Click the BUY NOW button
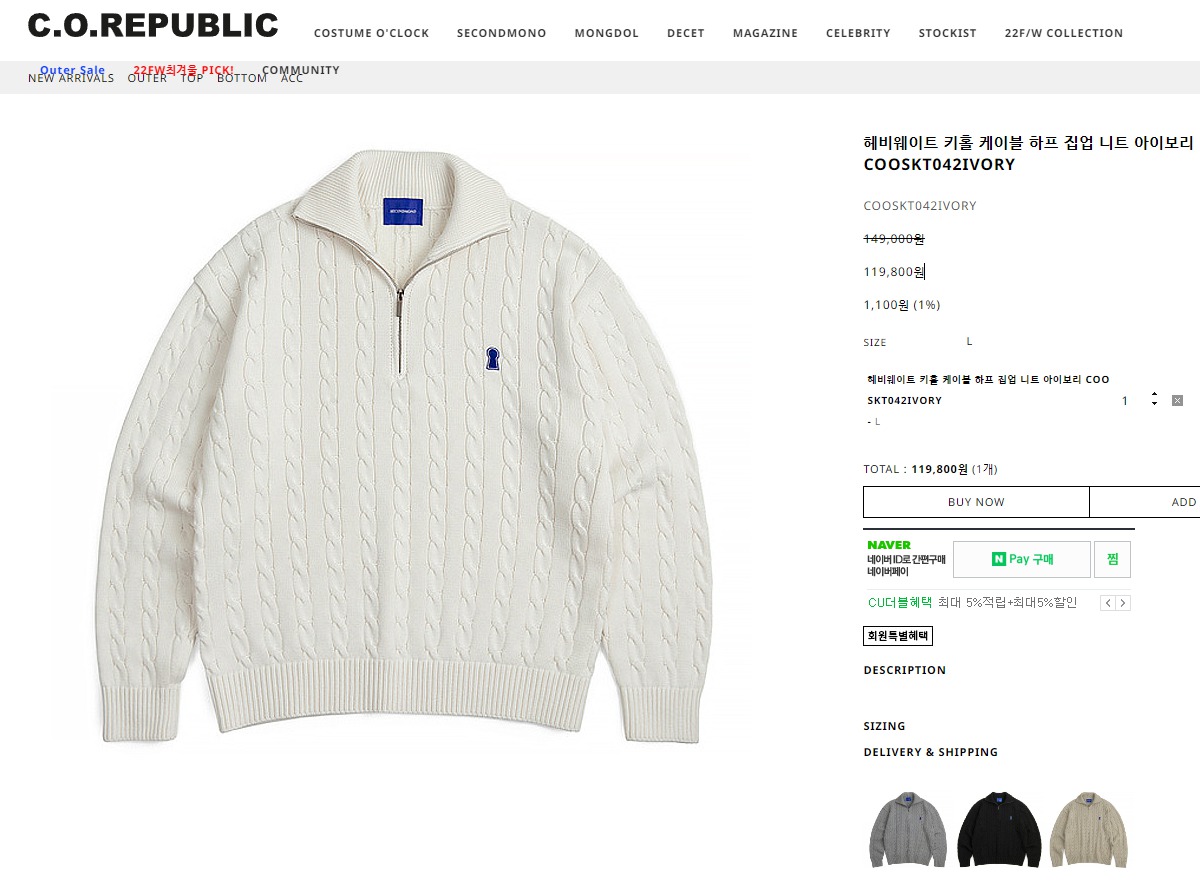Viewport: 1200px width, 892px height. pos(976,502)
